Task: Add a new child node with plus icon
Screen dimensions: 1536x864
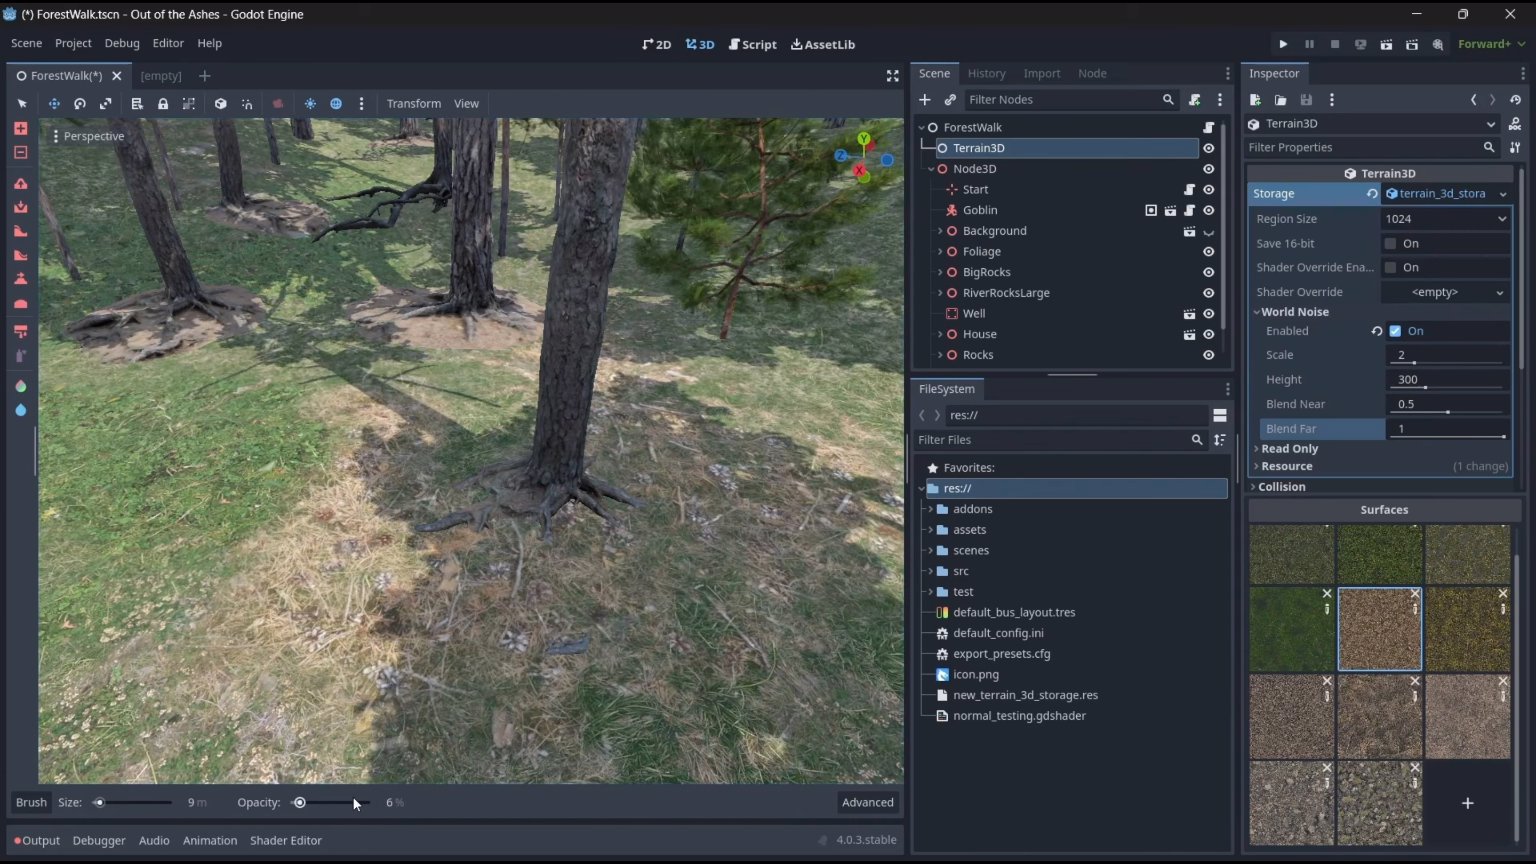Action: [x=925, y=100]
